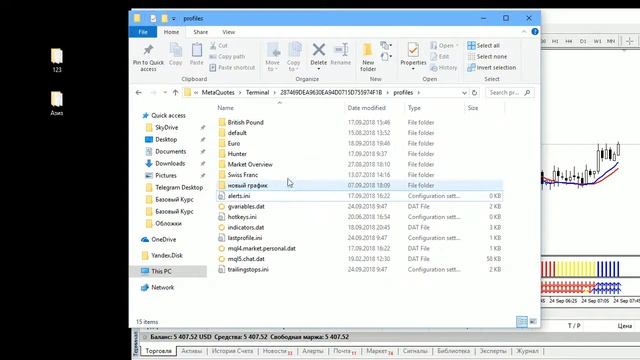Open SkyDrive in navigation pane

tap(167, 128)
